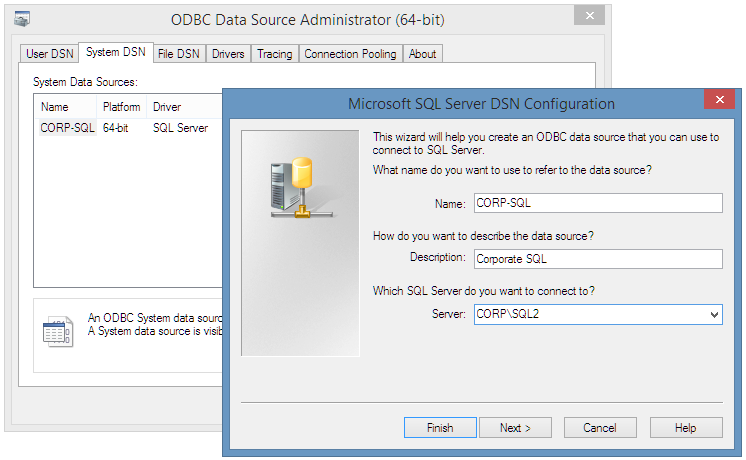Image resolution: width=746 pixels, height=460 pixels.
Task: Click the Server field showing CORP\SQL2
Action: pyautogui.click(x=588, y=314)
